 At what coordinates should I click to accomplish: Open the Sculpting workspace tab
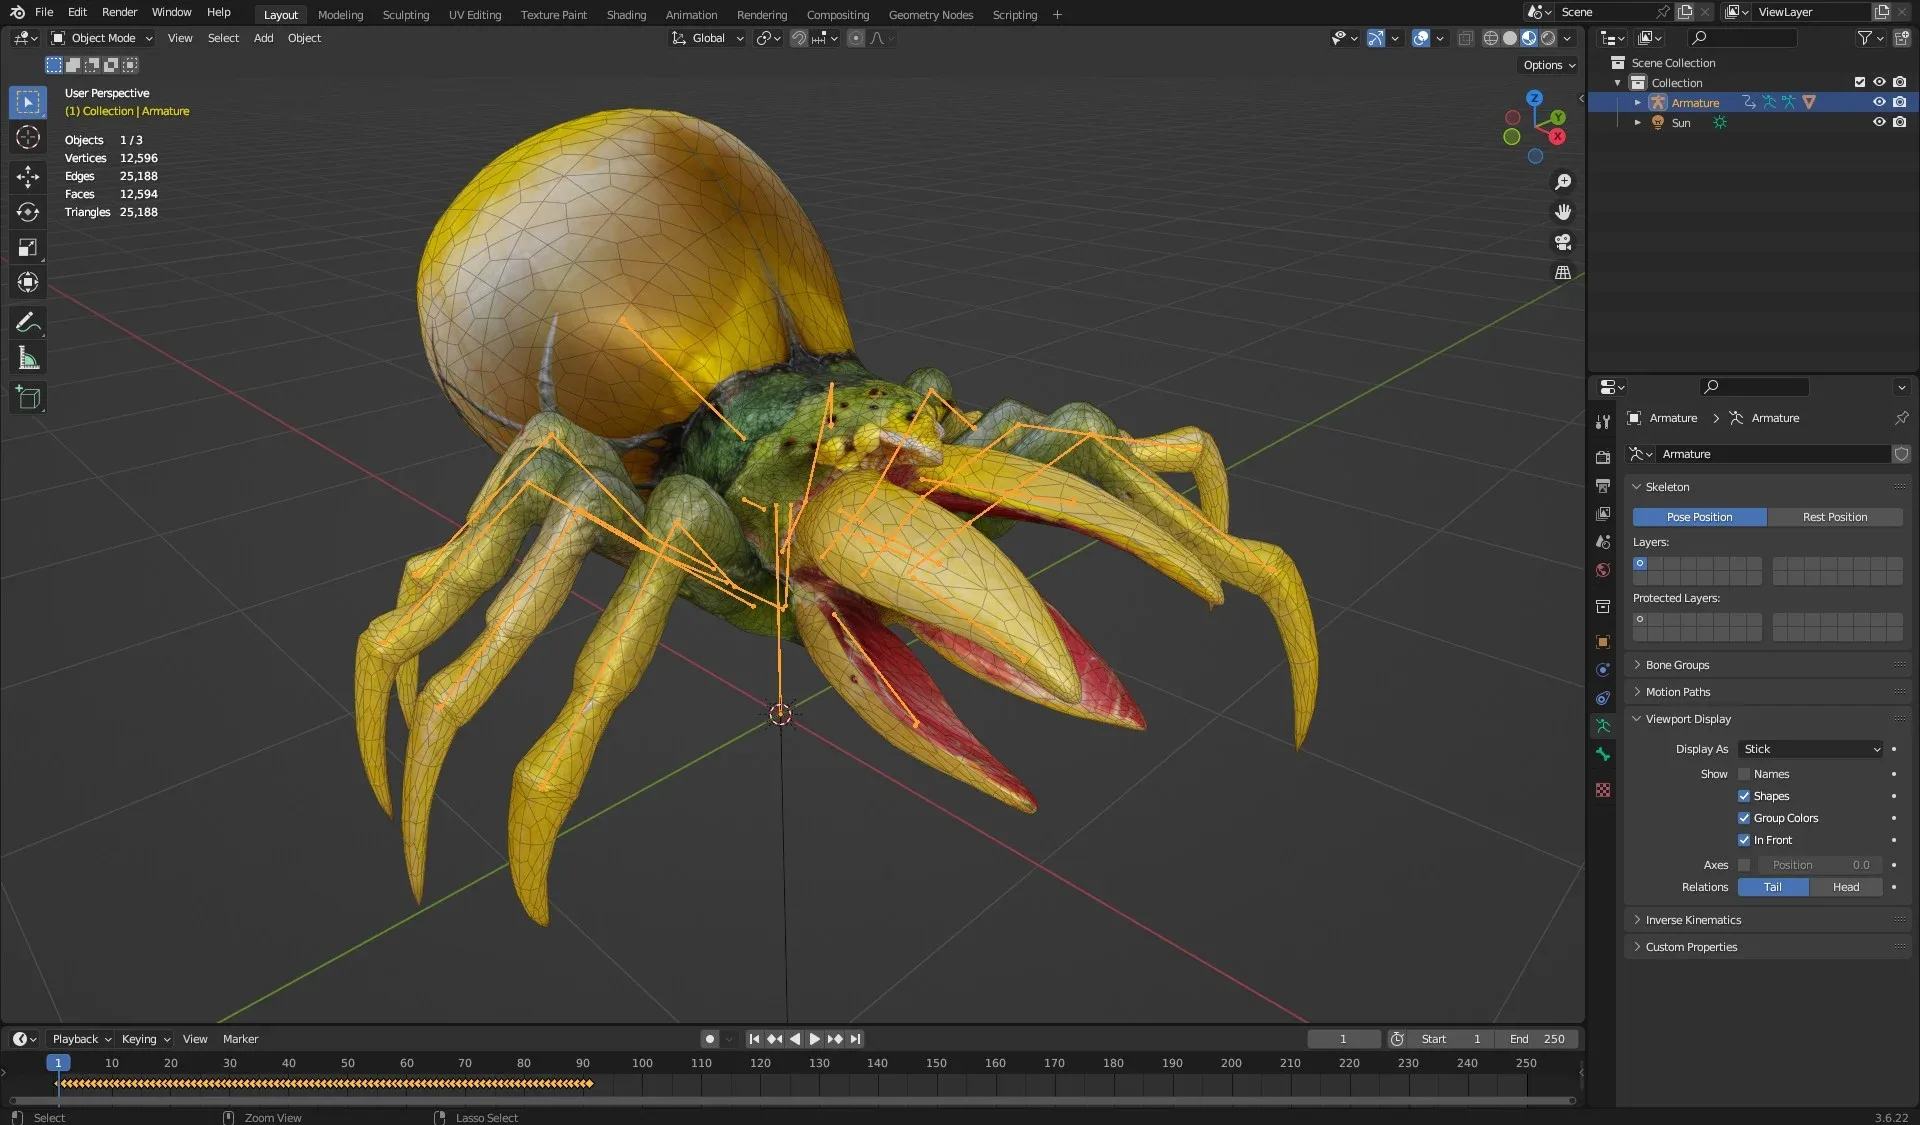[x=405, y=15]
